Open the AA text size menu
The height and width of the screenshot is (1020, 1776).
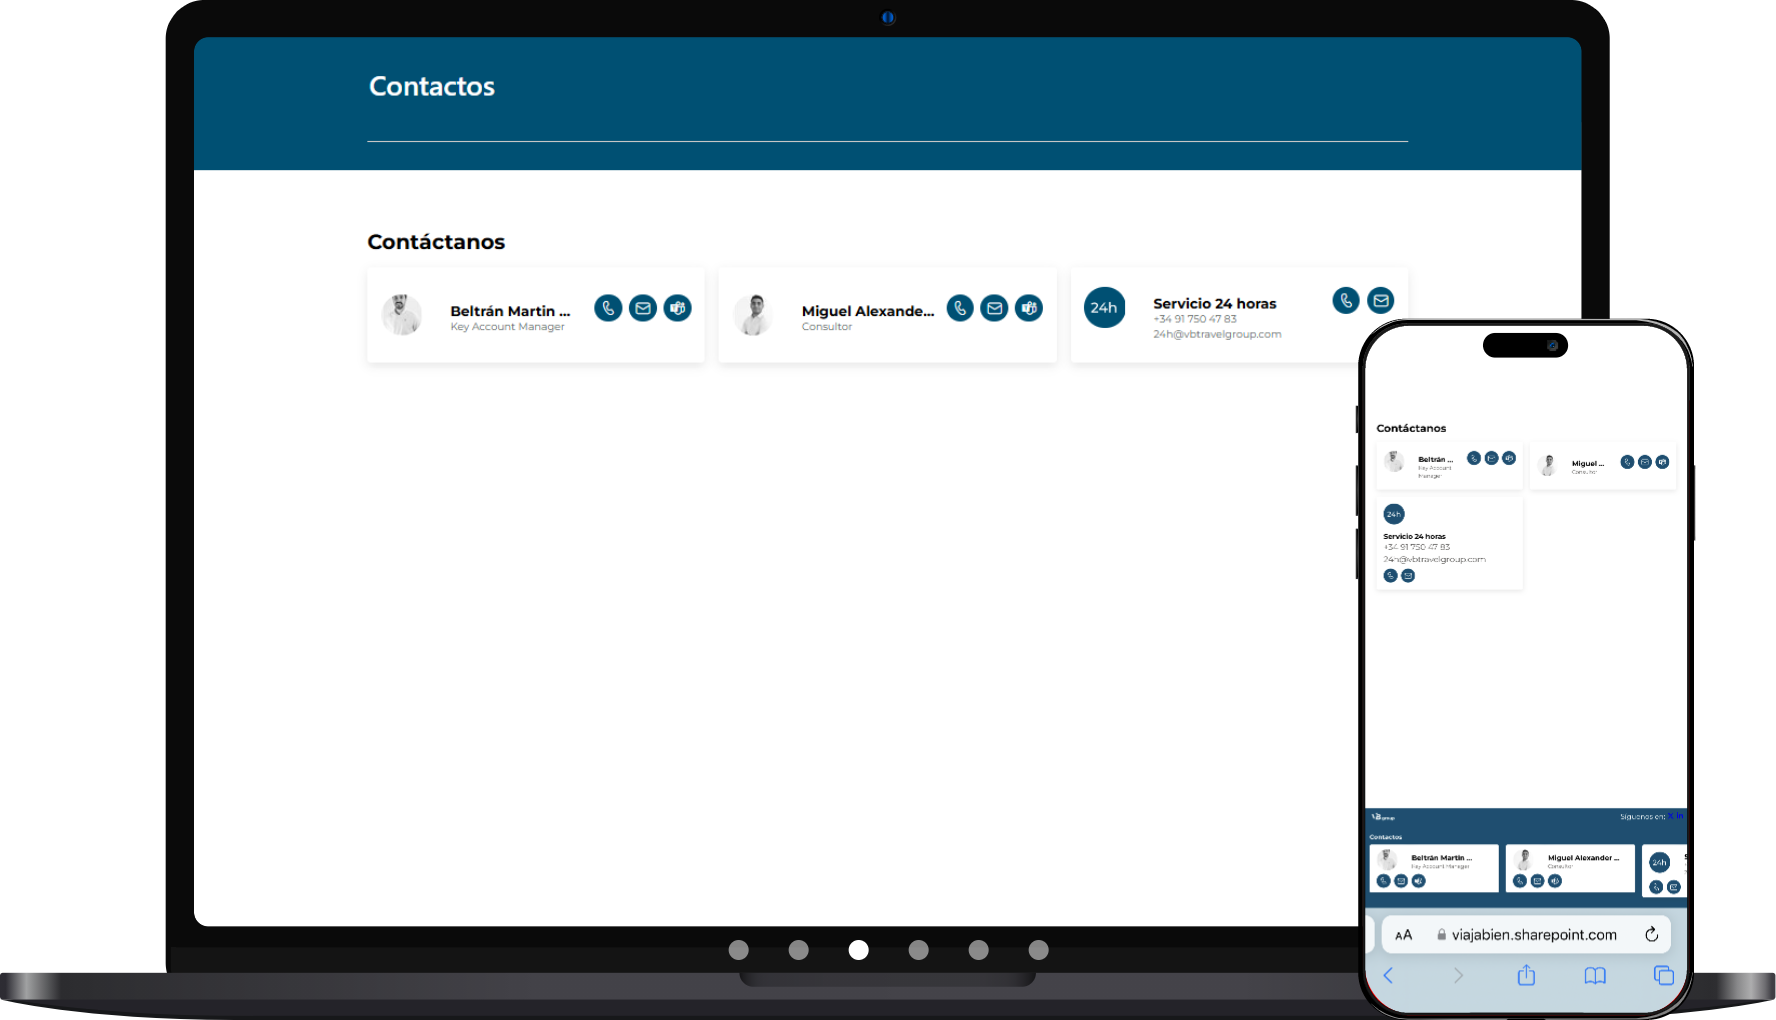pos(1404,935)
